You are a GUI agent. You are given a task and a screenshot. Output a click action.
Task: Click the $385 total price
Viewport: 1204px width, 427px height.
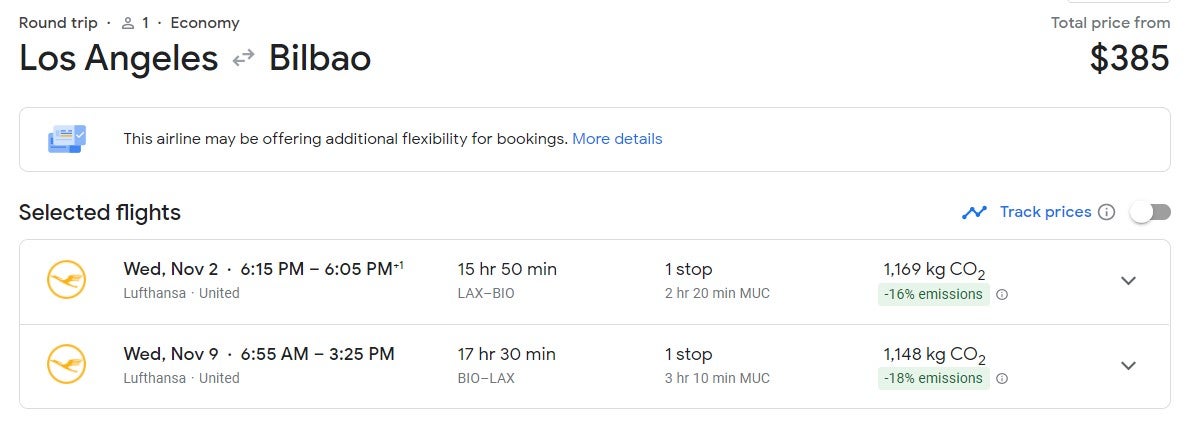[1129, 59]
